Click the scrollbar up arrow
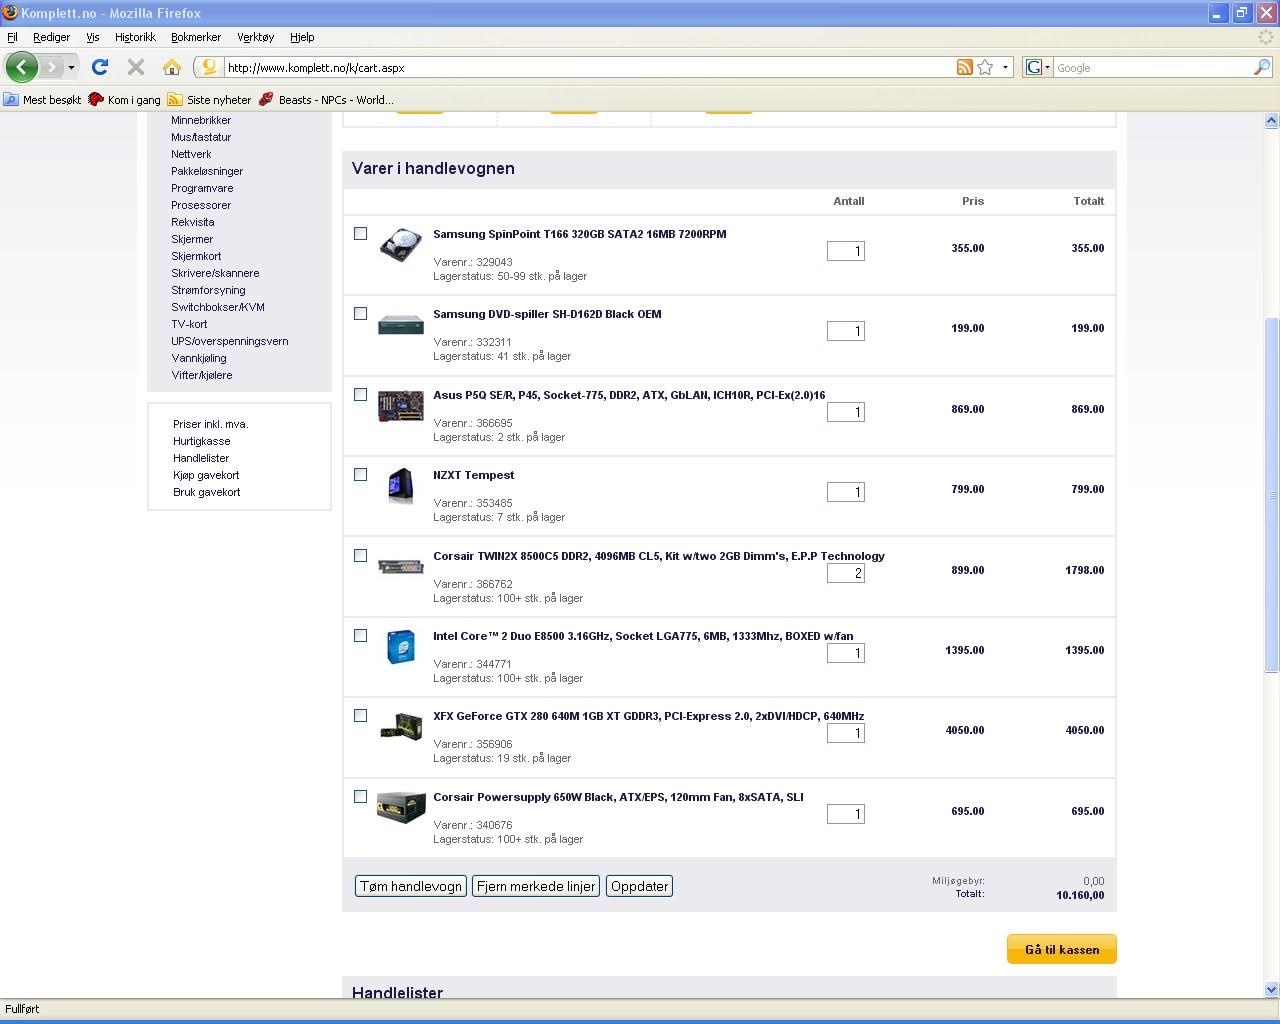The height and width of the screenshot is (1024, 1280). [1272, 120]
